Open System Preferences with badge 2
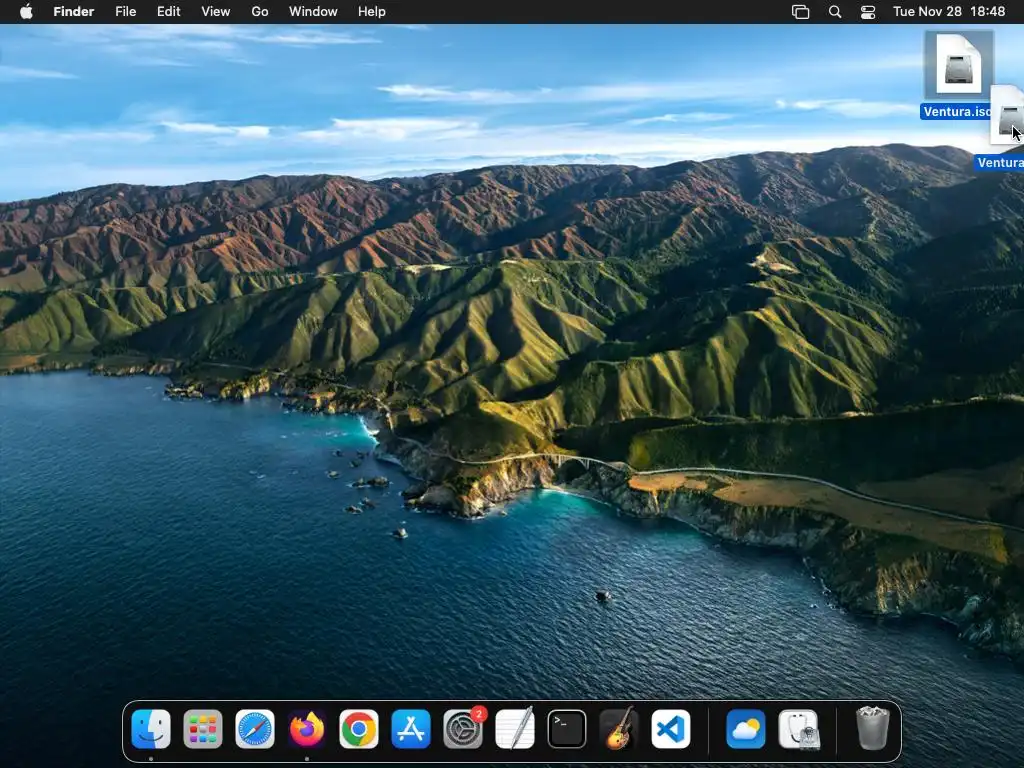Image resolution: width=1024 pixels, height=768 pixels. click(x=463, y=729)
